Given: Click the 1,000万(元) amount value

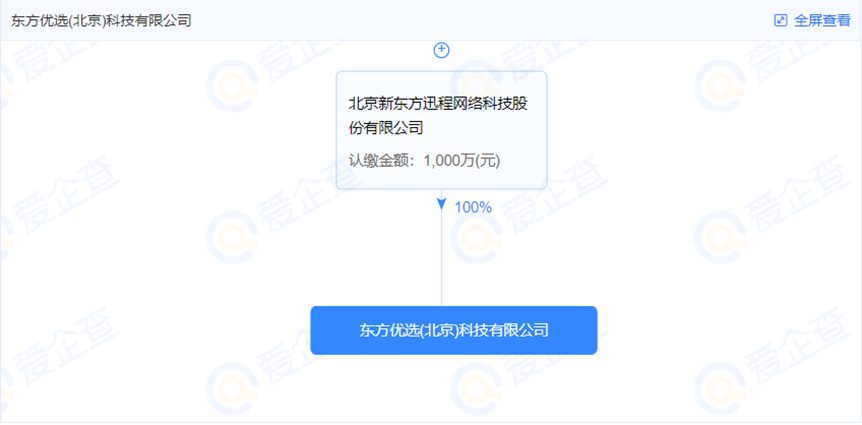Looking at the screenshot, I should [462, 161].
